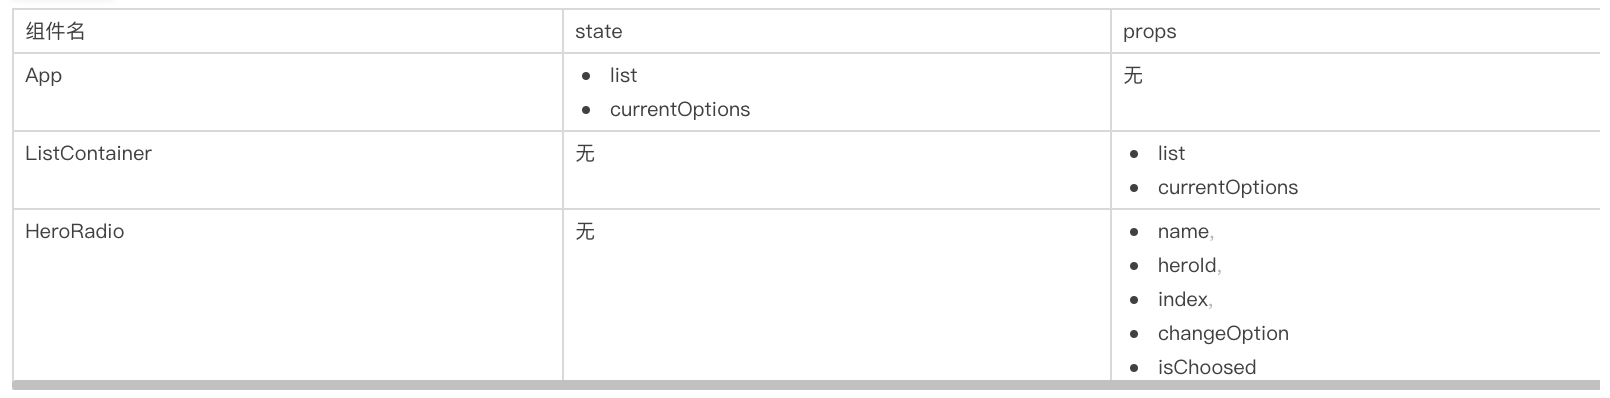Select the ListContainer component name cell
Screen dimensions: 1610x398
point(288,170)
